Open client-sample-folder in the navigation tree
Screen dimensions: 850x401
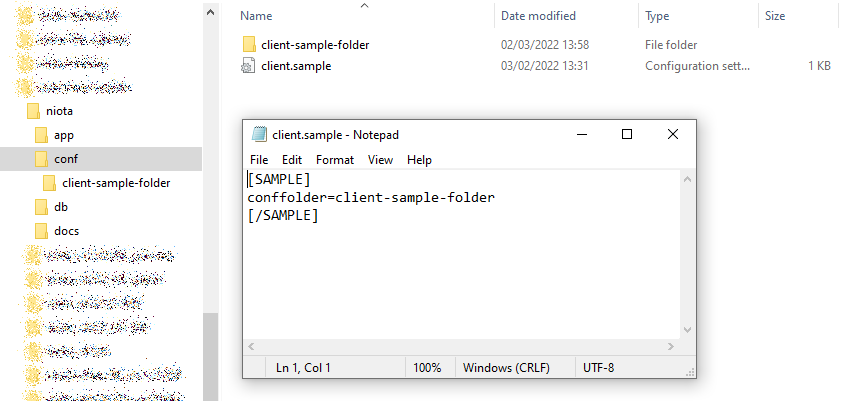(x=115, y=182)
